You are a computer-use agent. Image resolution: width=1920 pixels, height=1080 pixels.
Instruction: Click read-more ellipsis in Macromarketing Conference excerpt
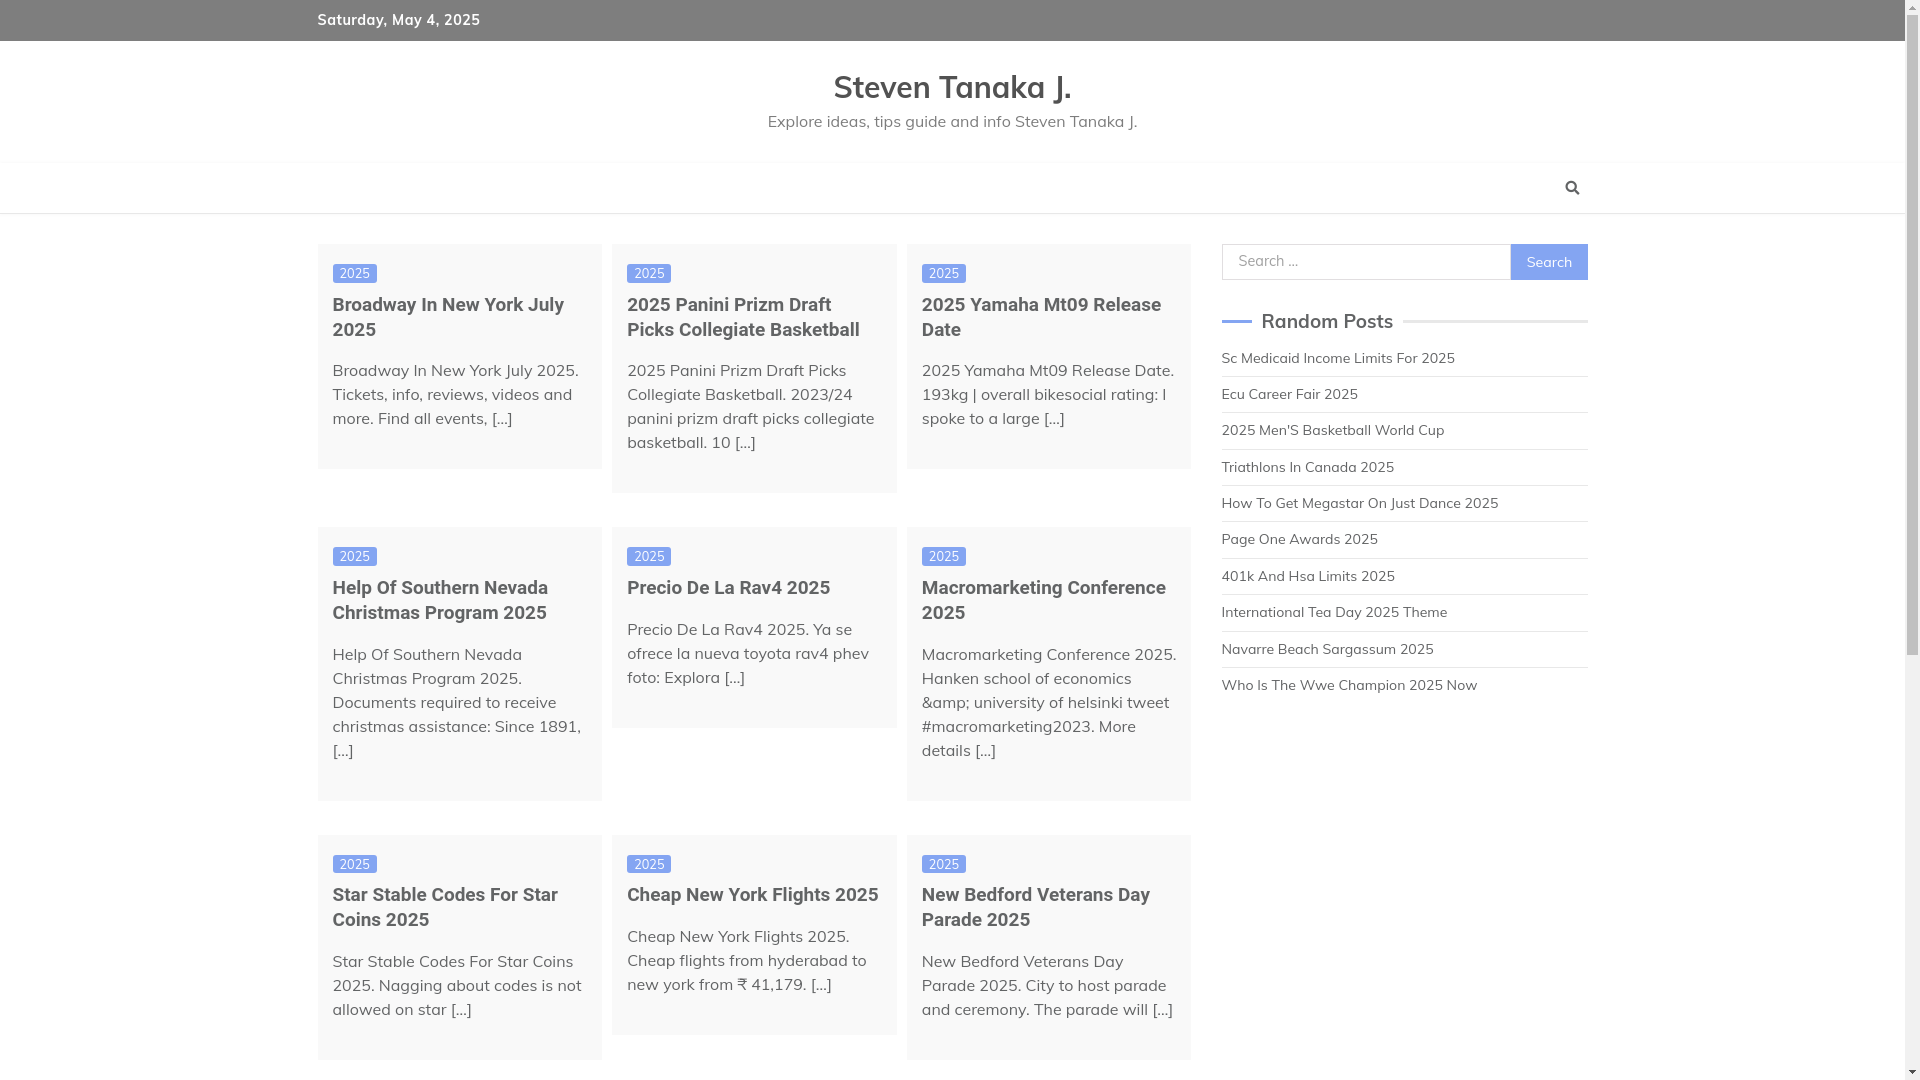985,750
